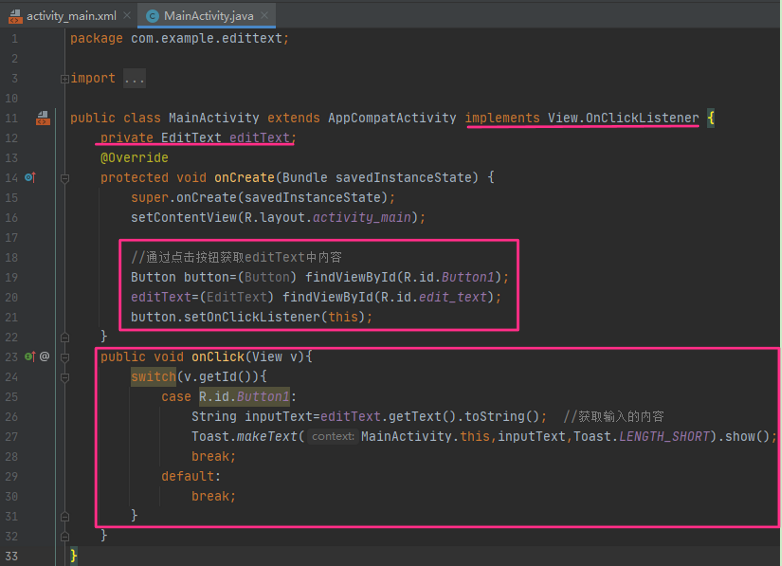Click line number 11 in the gutter
Image resolution: width=782 pixels, height=566 pixels.
pyautogui.click(x=11, y=118)
